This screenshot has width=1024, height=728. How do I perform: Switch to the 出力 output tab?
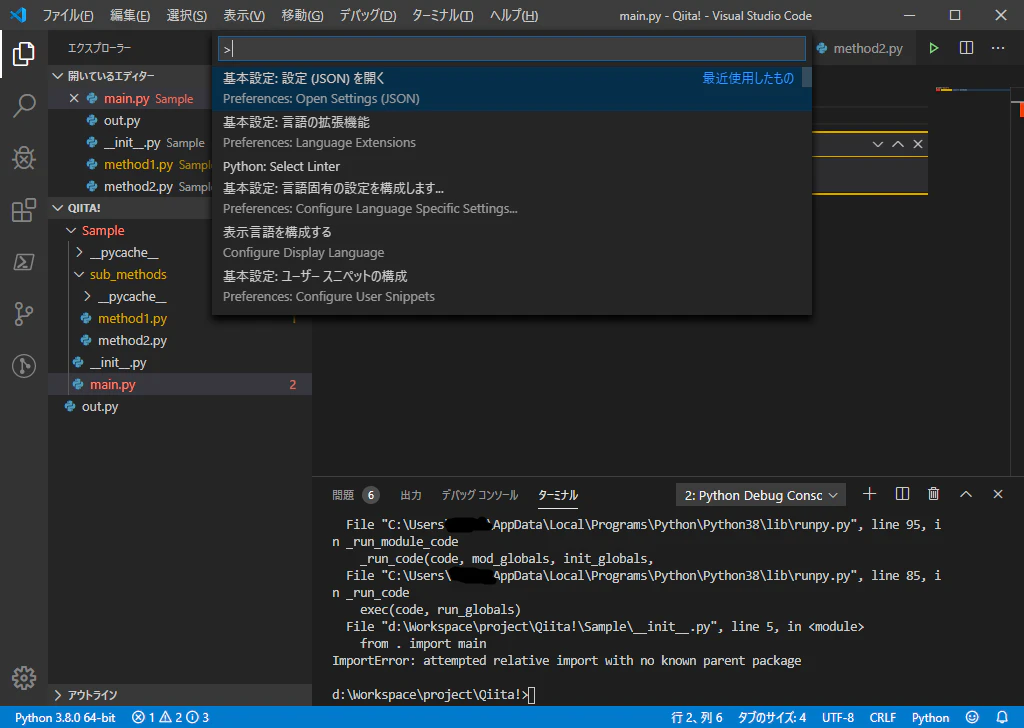pyautogui.click(x=411, y=495)
